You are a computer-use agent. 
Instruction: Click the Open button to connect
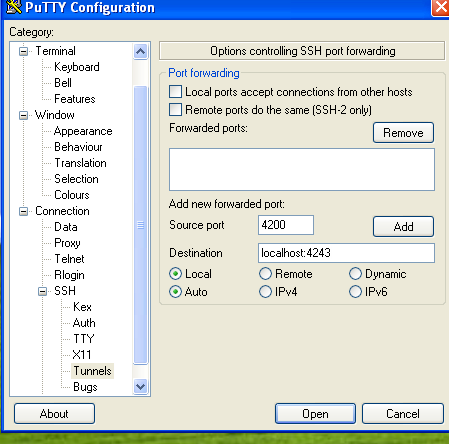315,414
